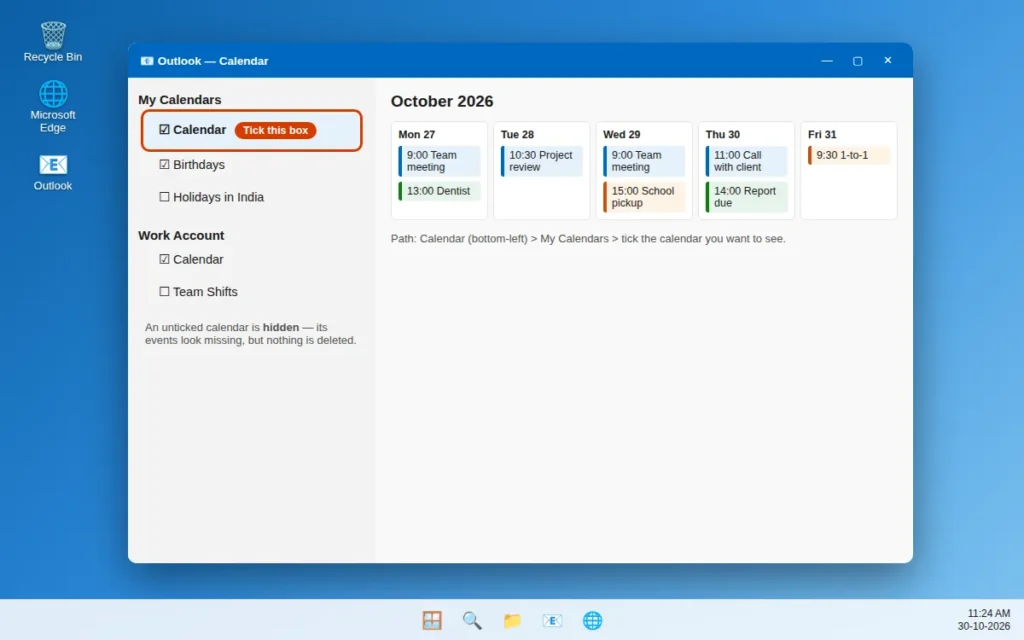Image resolution: width=1024 pixels, height=640 pixels.
Task: Select the Thu 30 day header
Action: 722,134
